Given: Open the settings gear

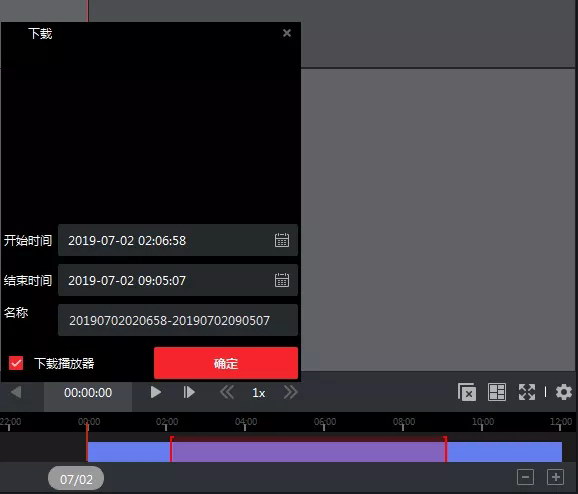Looking at the screenshot, I should (x=564, y=392).
